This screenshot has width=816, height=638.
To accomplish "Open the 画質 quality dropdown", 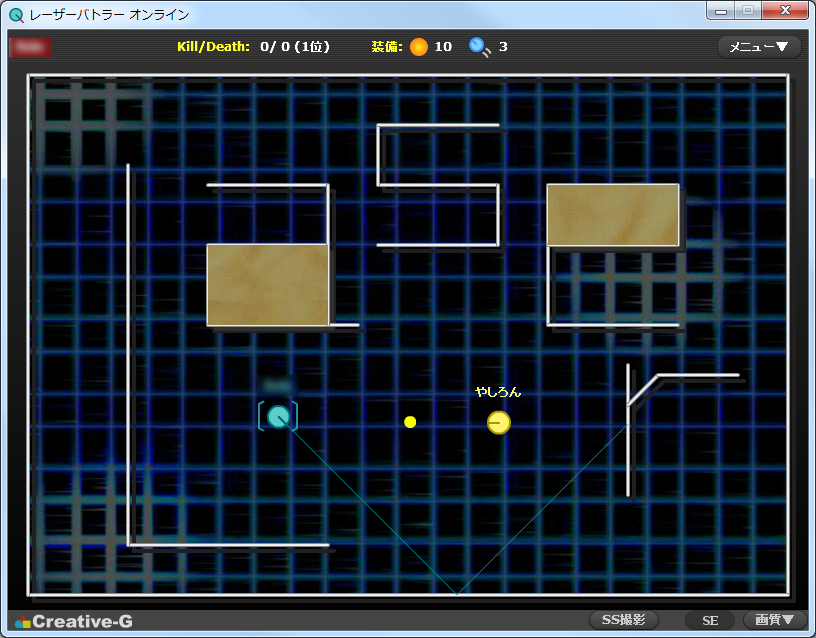I will [x=775, y=620].
